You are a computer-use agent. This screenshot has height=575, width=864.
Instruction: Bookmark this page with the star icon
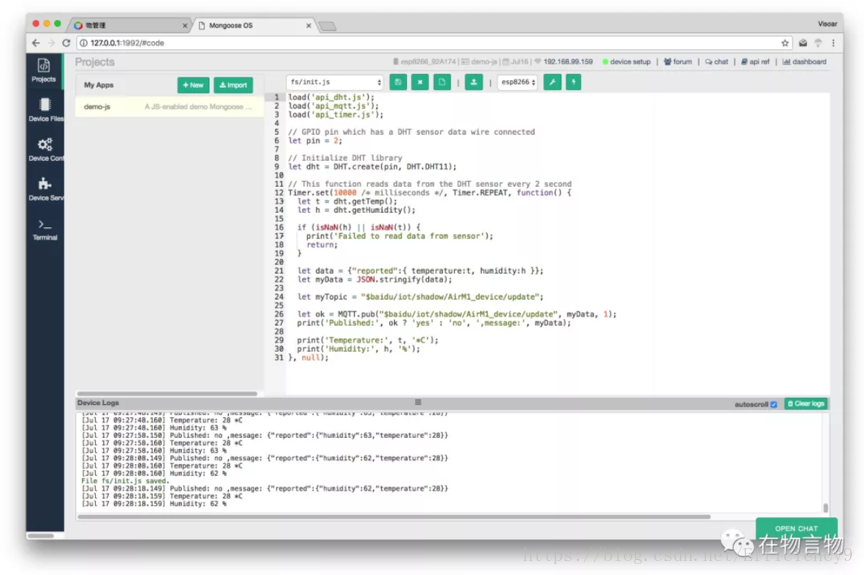(x=785, y=43)
